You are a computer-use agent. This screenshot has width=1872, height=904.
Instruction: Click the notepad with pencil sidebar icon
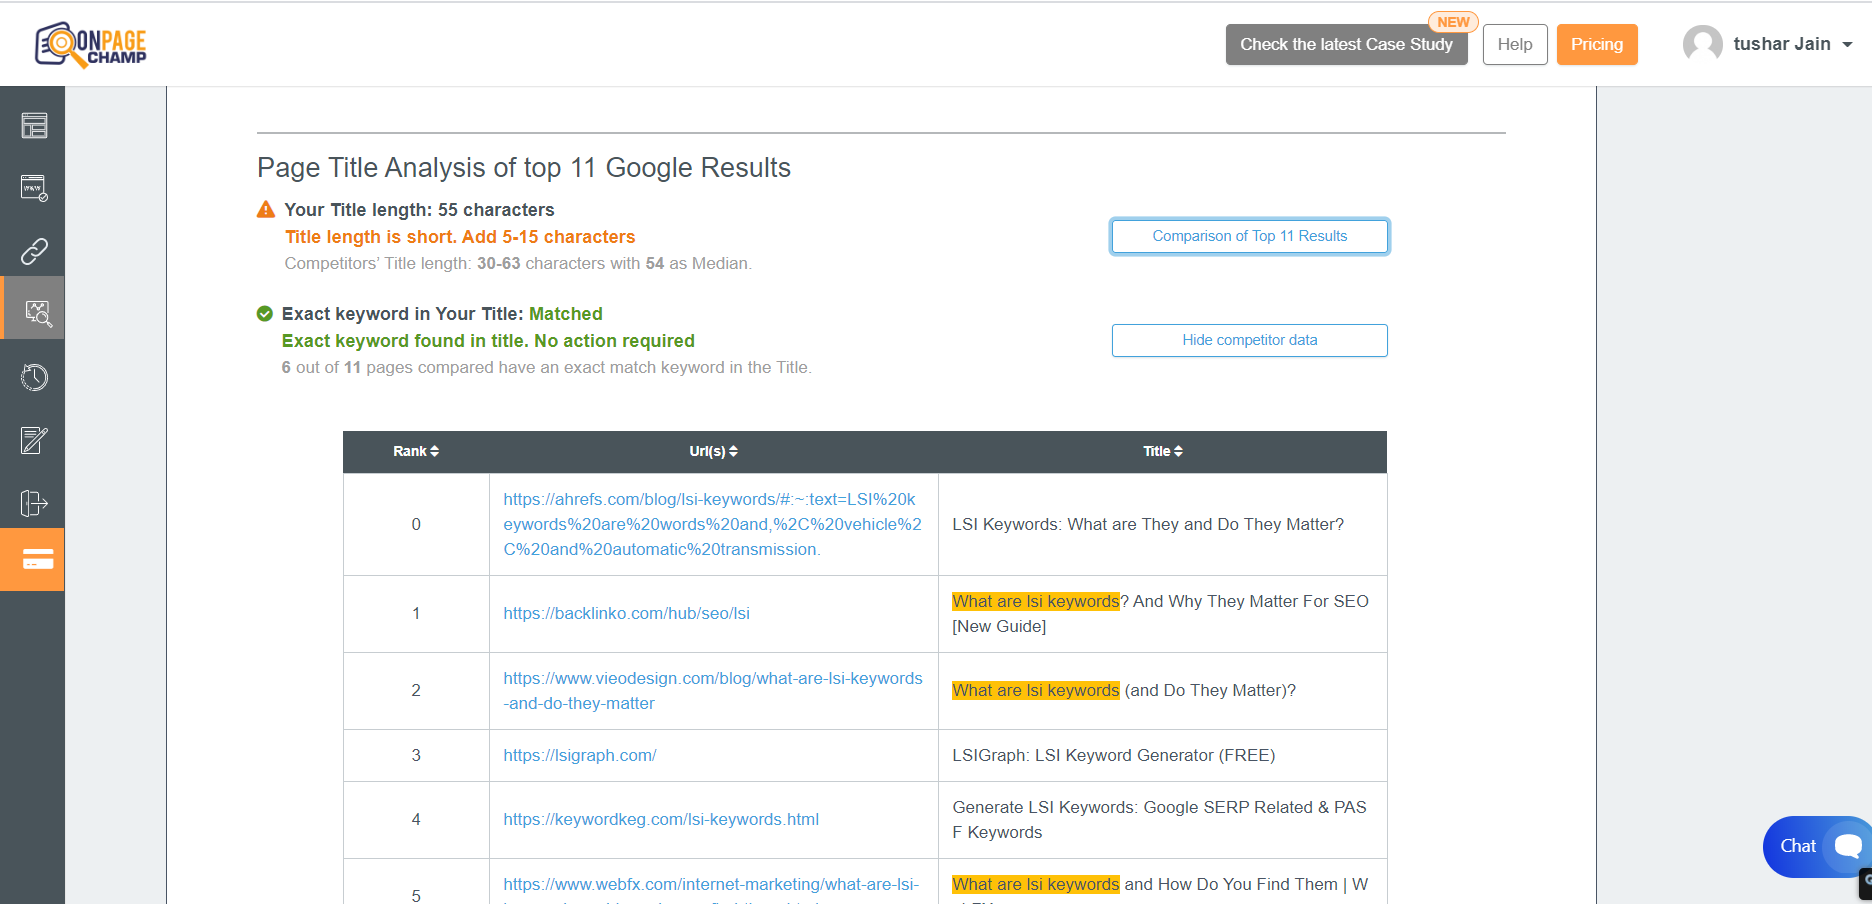point(34,440)
